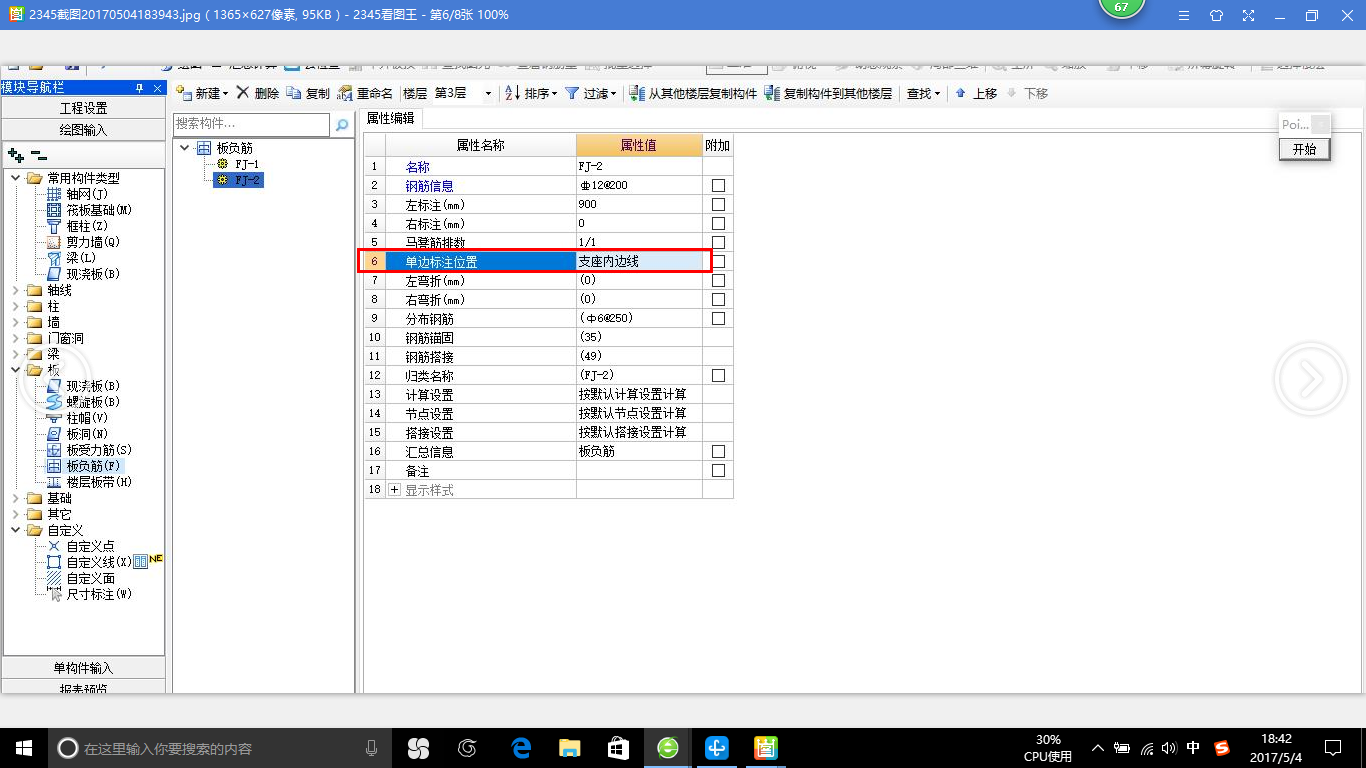Check 附加 box for 分布钢筋 row

(718, 319)
